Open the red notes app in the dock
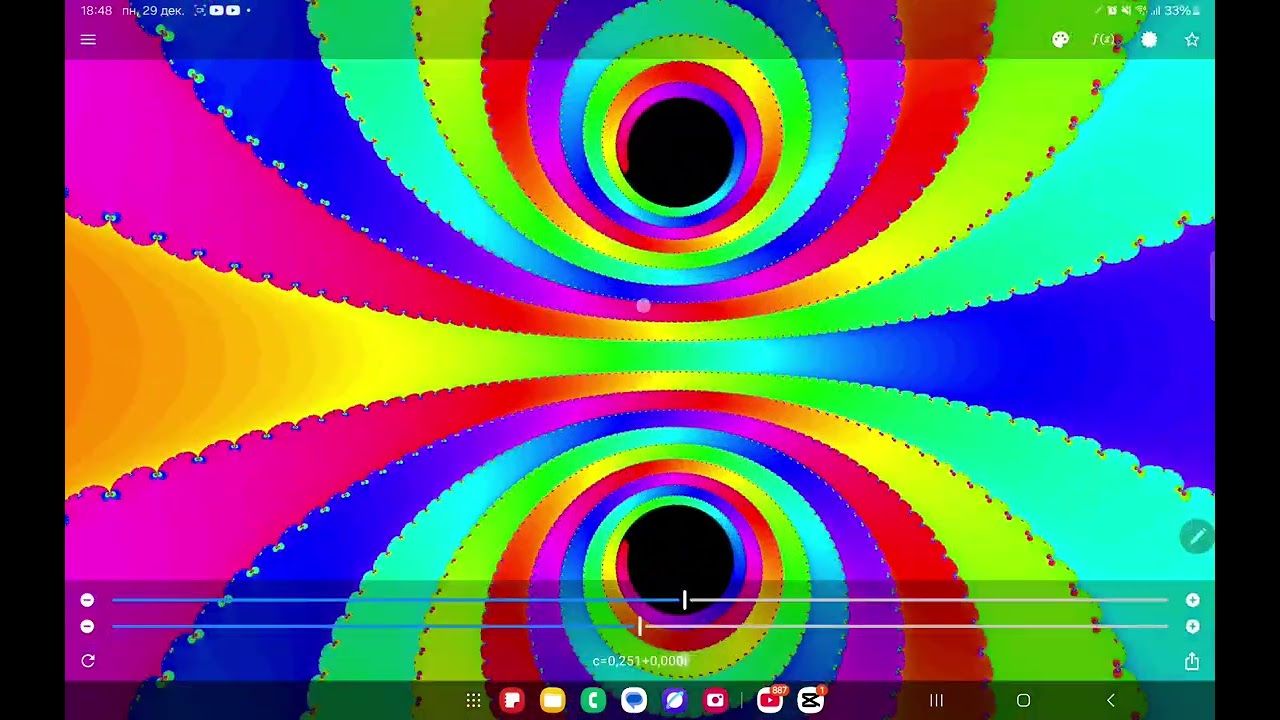Image resolution: width=1280 pixels, height=720 pixels. 512,701
